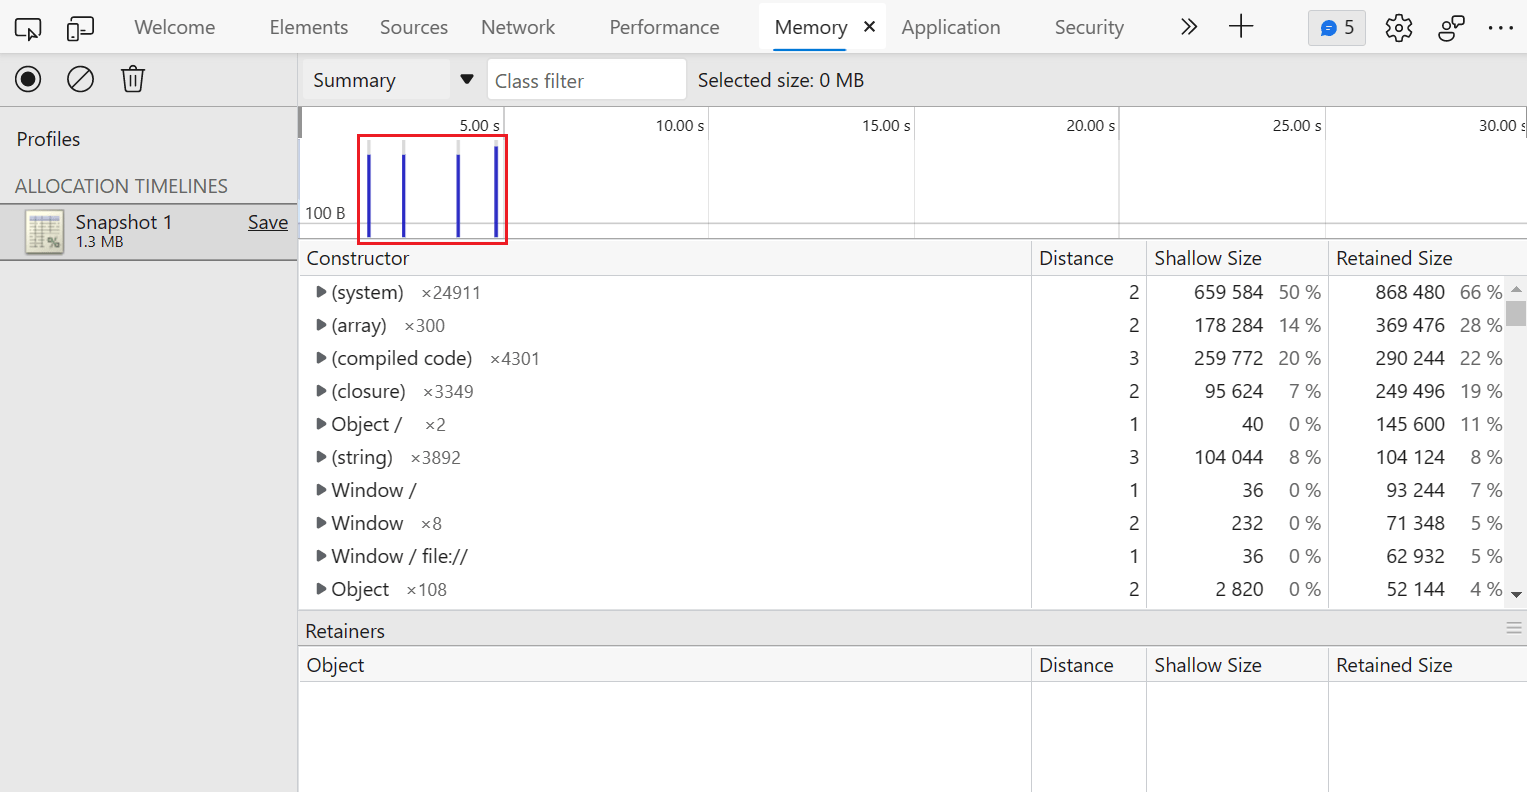
Task: Expand the Object / ×2 row
Action: (x=321, y=424)
